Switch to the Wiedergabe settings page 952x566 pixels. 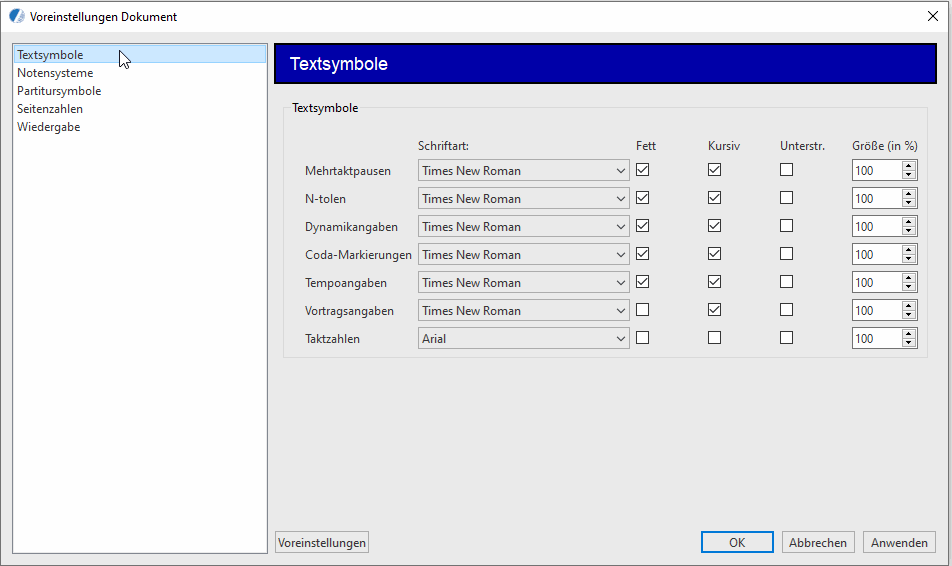48,127
